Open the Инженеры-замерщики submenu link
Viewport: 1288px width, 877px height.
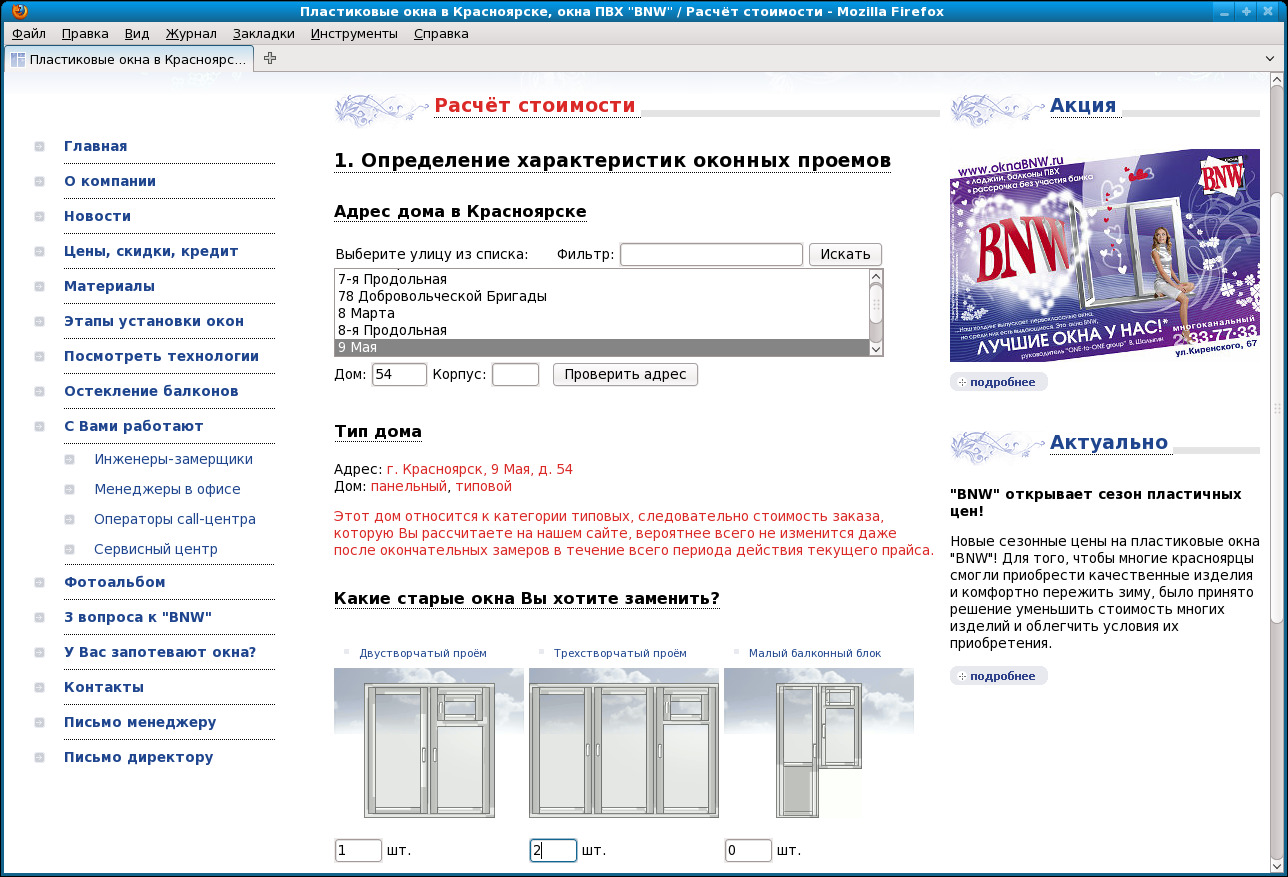tap(173, 460)
